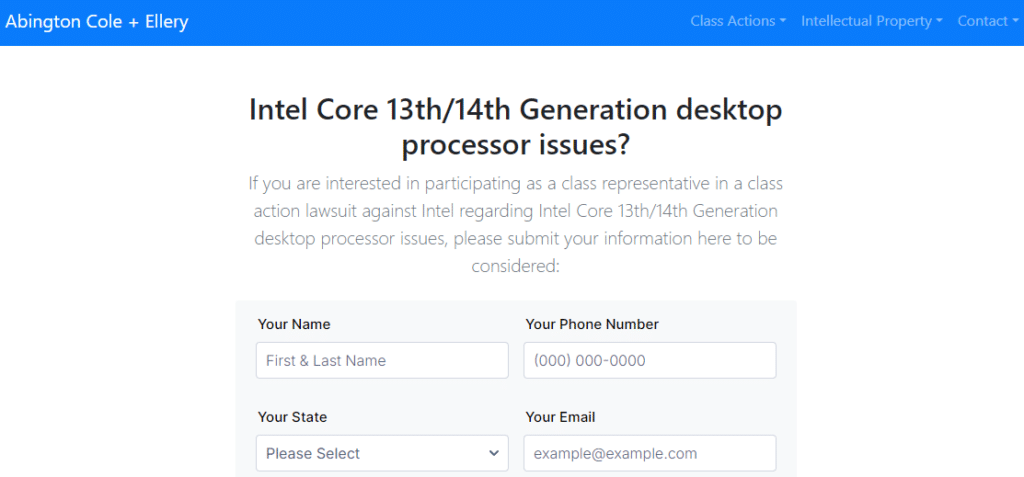Viewport: 1024px width, 477px height.
Task: Focus the example@example.com email field
Action: pos(650,453)
